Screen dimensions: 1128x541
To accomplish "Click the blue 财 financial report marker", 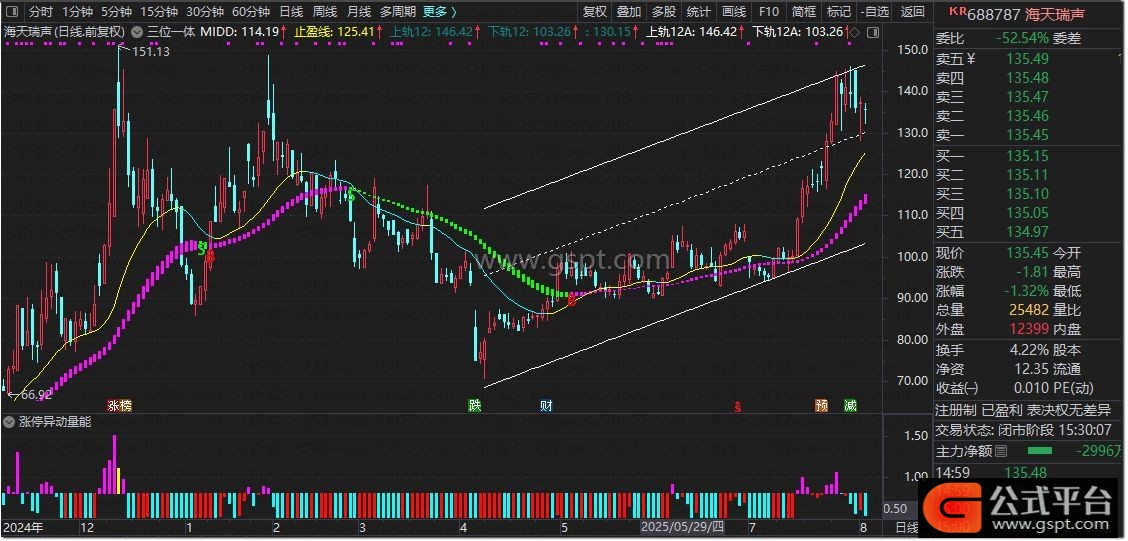I will (546, 406).
